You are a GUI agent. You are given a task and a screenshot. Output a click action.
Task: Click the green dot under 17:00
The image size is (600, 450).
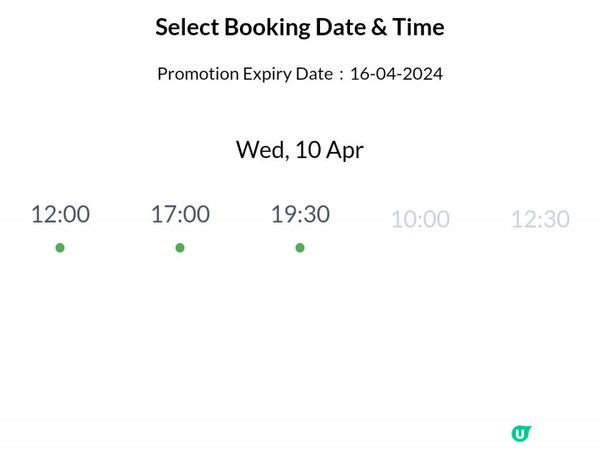pyautogui.click(x=180, y=248)
